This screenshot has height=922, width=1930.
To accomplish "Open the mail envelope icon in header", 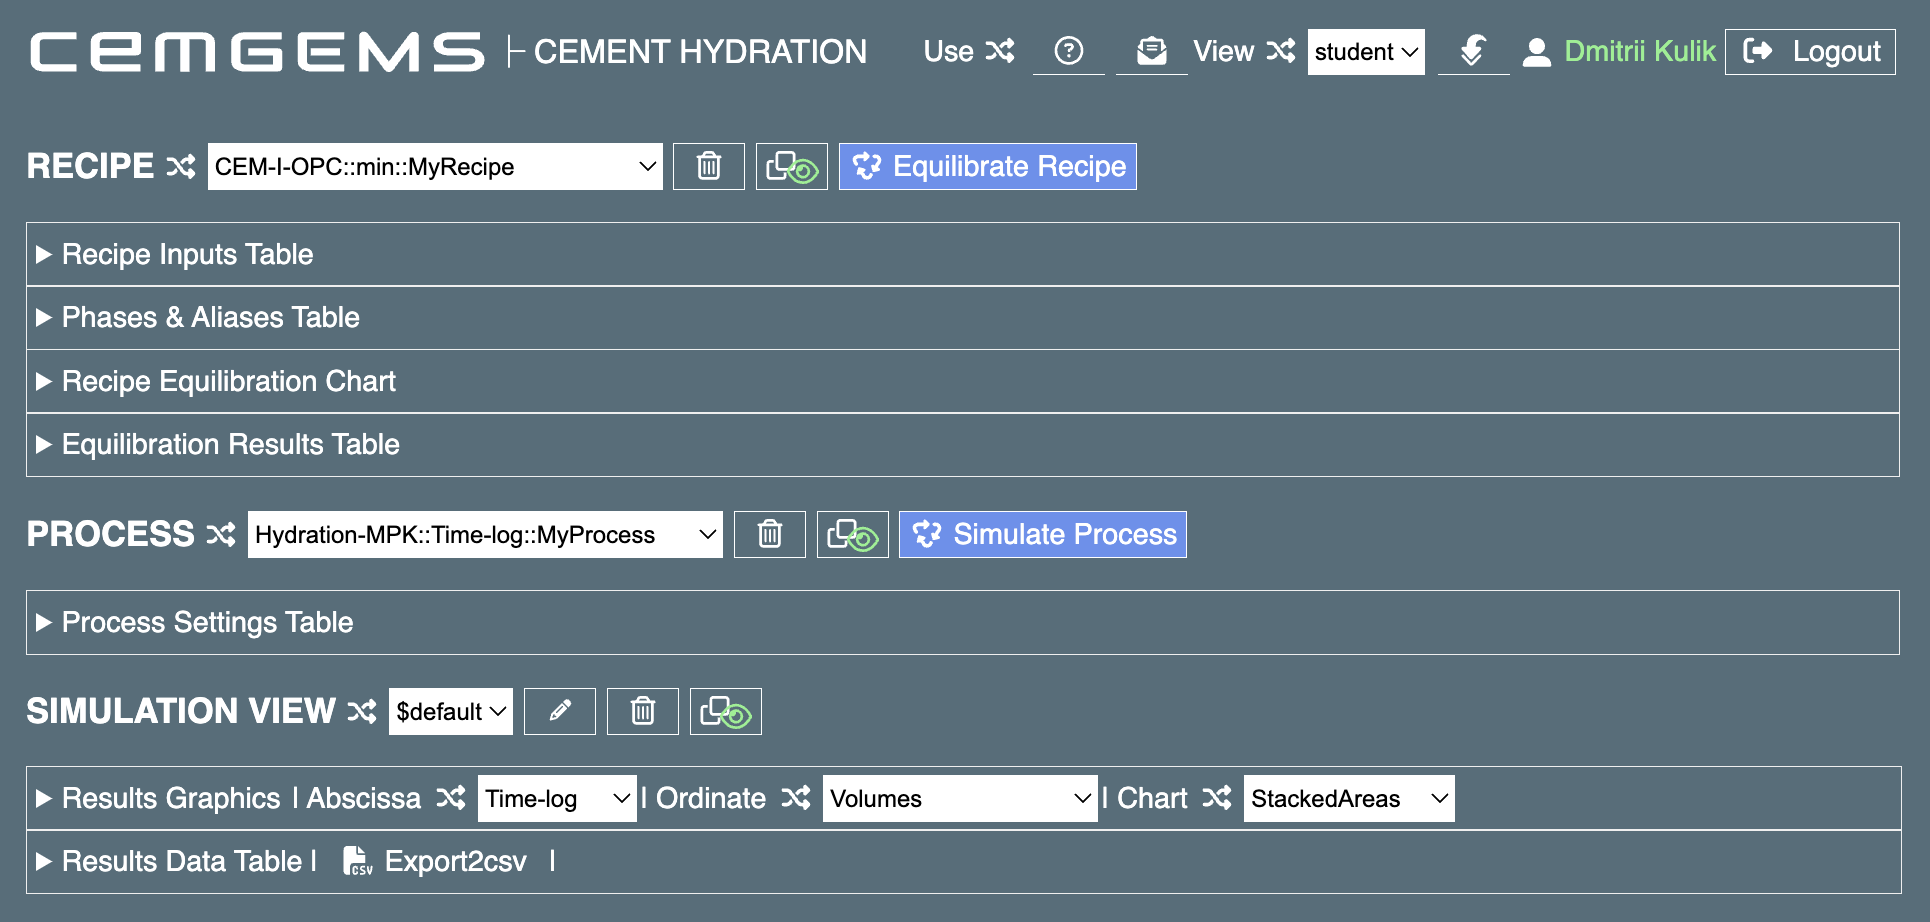I will pos(1151,51).
